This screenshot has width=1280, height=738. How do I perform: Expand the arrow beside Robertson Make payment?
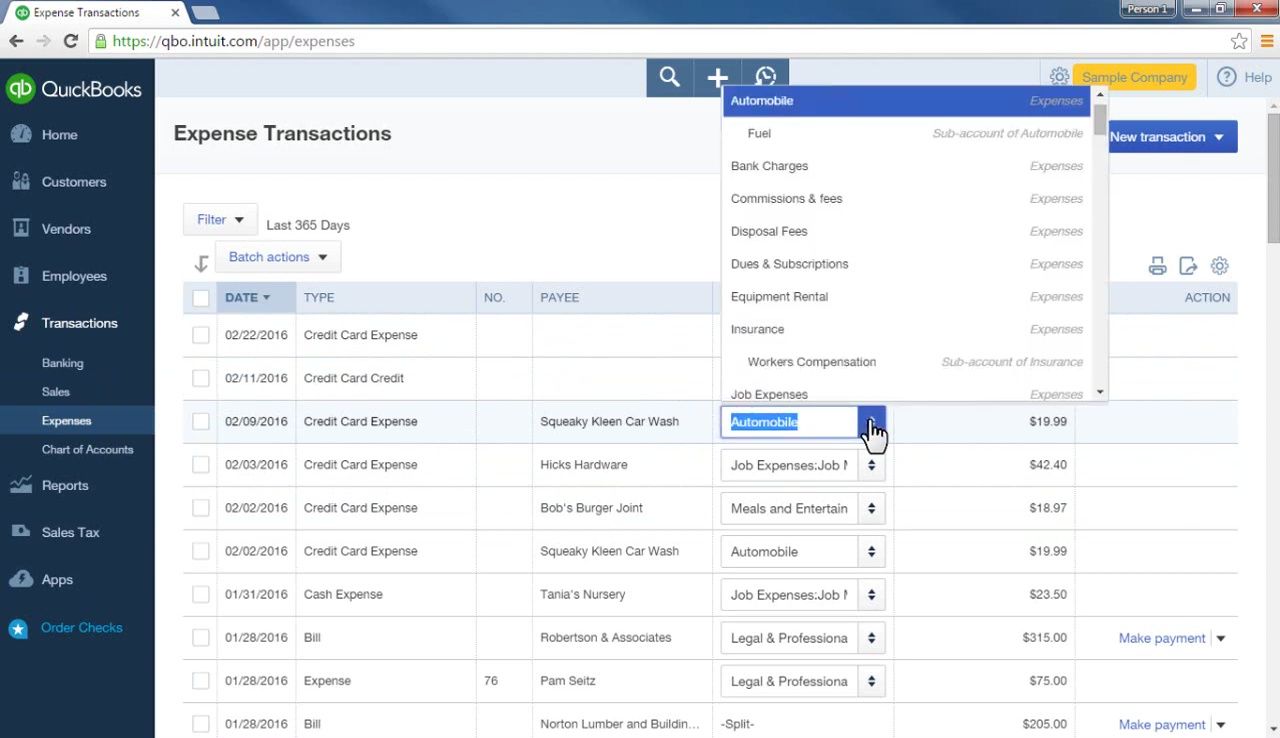(1220, 638)
